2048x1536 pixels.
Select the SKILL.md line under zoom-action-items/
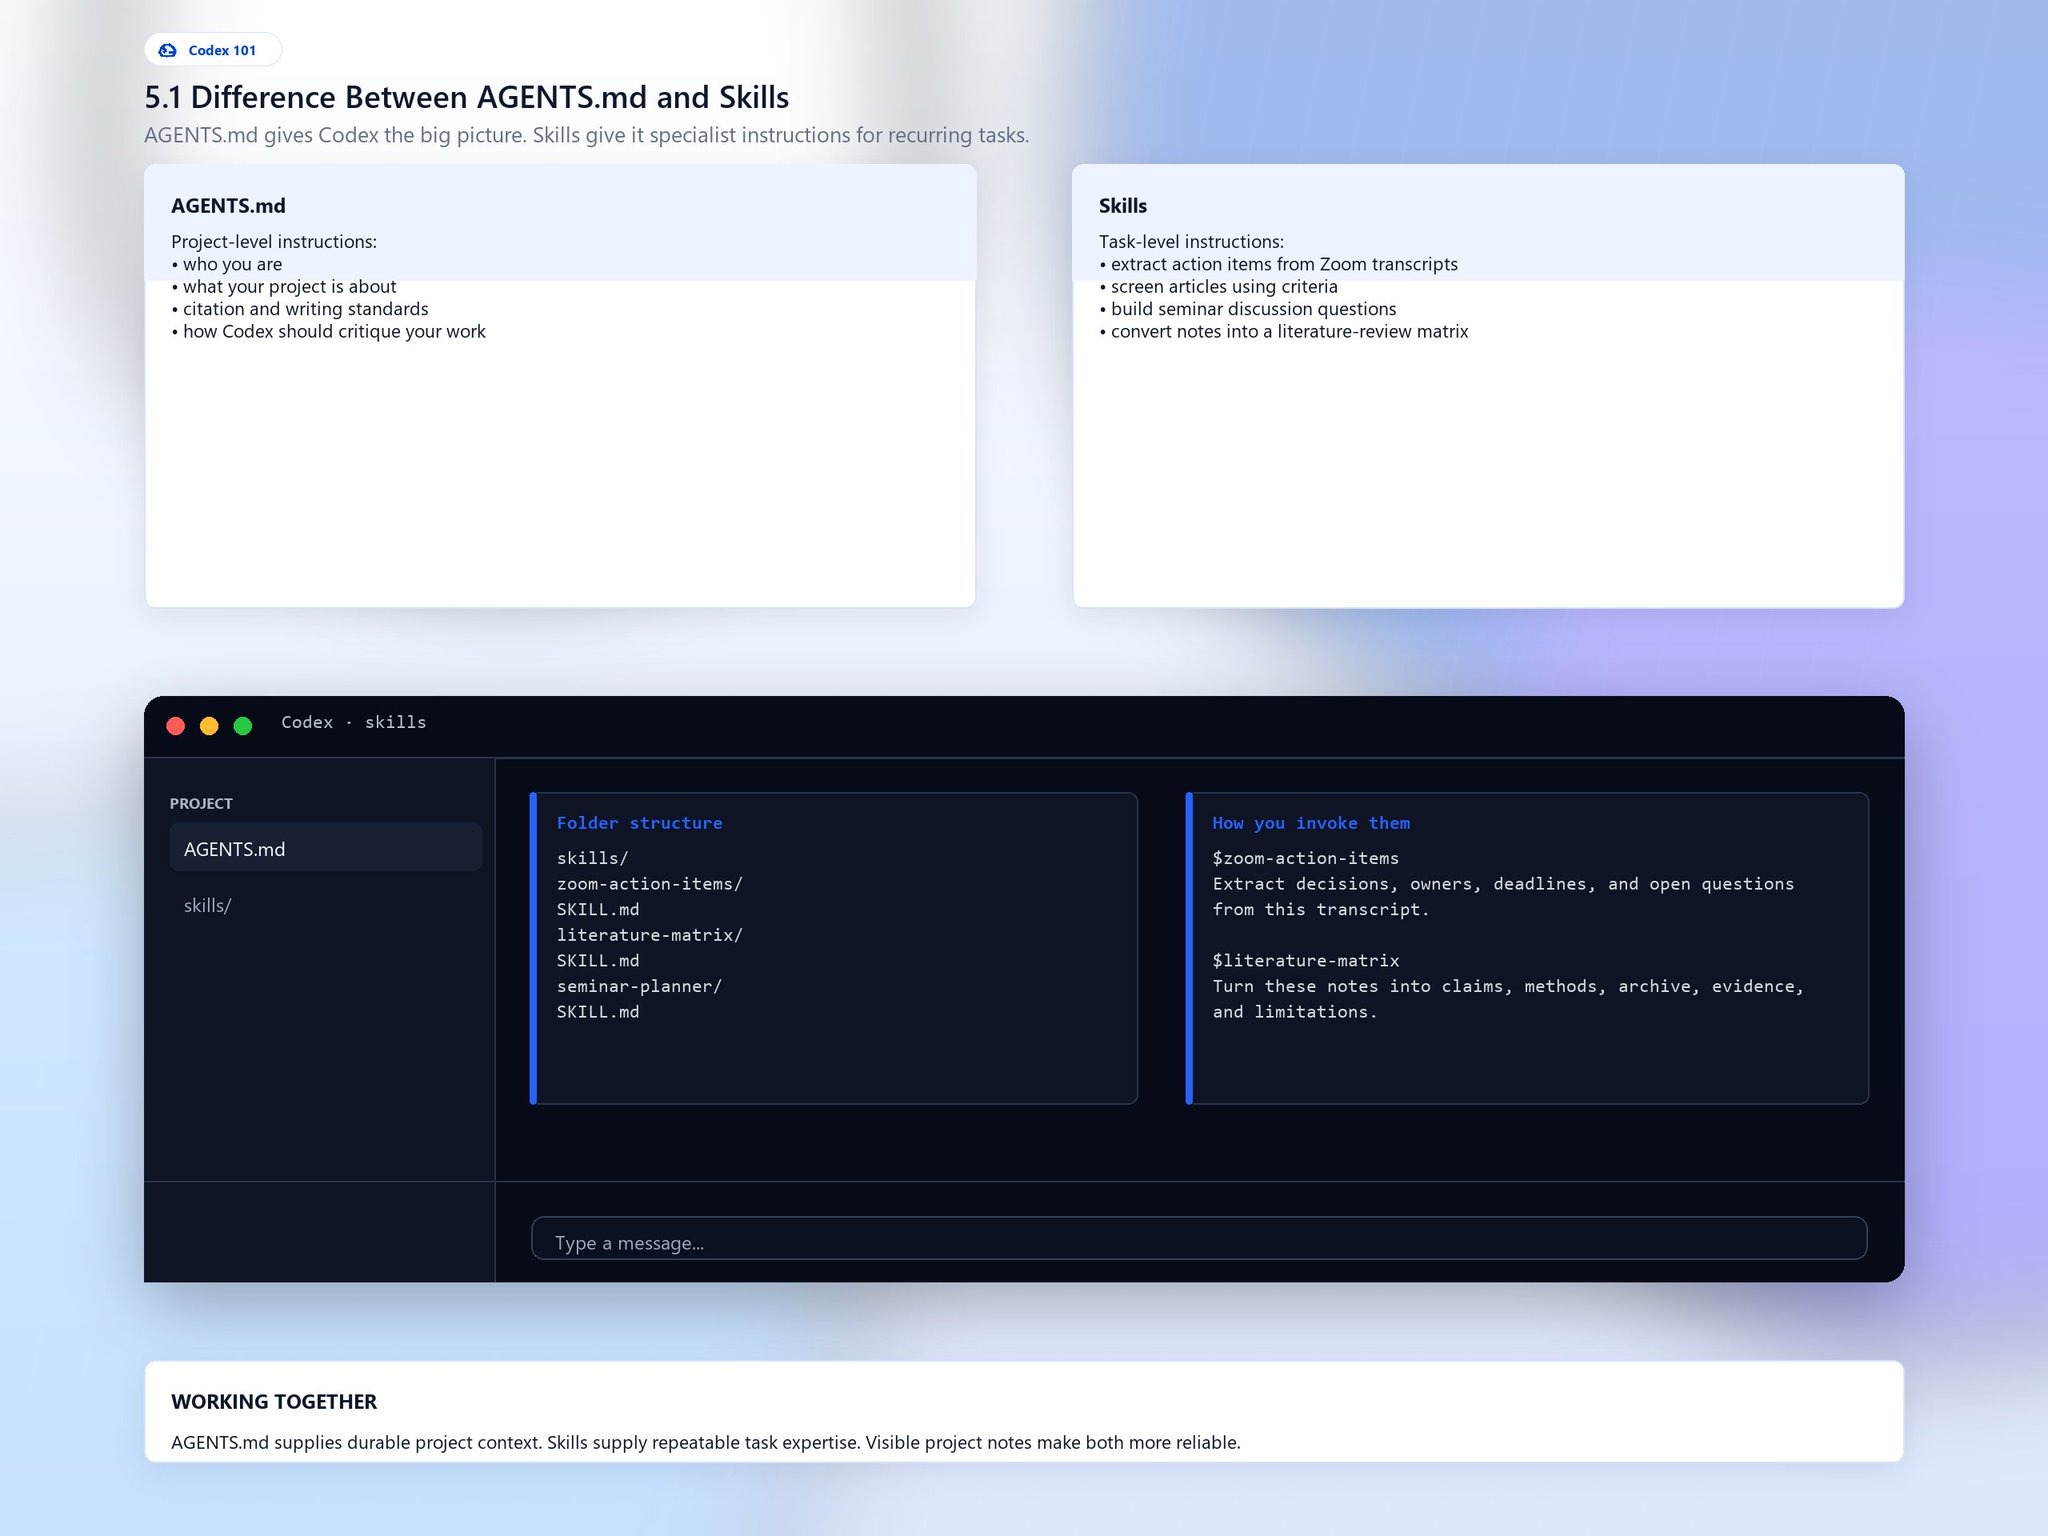coord(598,909)
